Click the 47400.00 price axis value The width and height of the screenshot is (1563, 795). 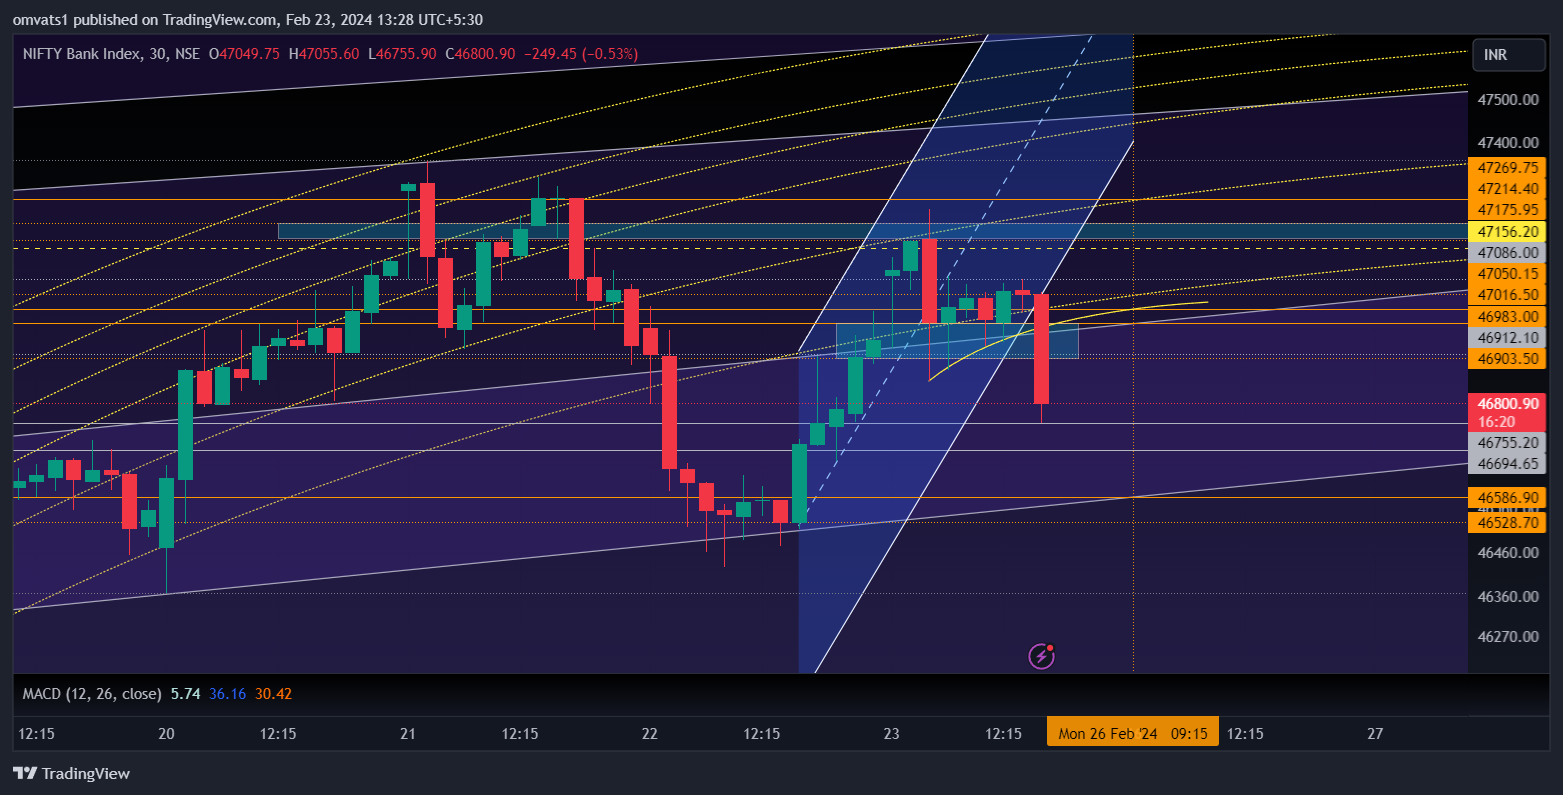[1508, 143]
